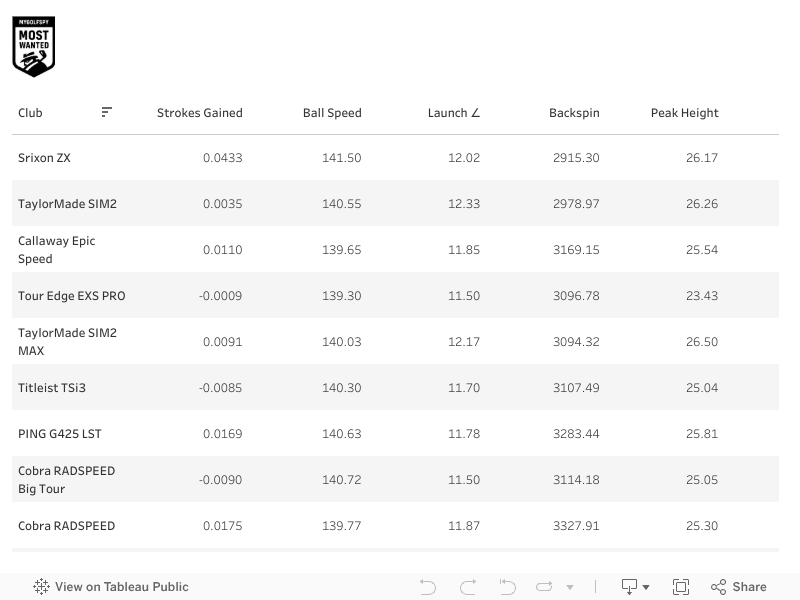Select the Srixon ZX row label

click(x=44, y=158)
